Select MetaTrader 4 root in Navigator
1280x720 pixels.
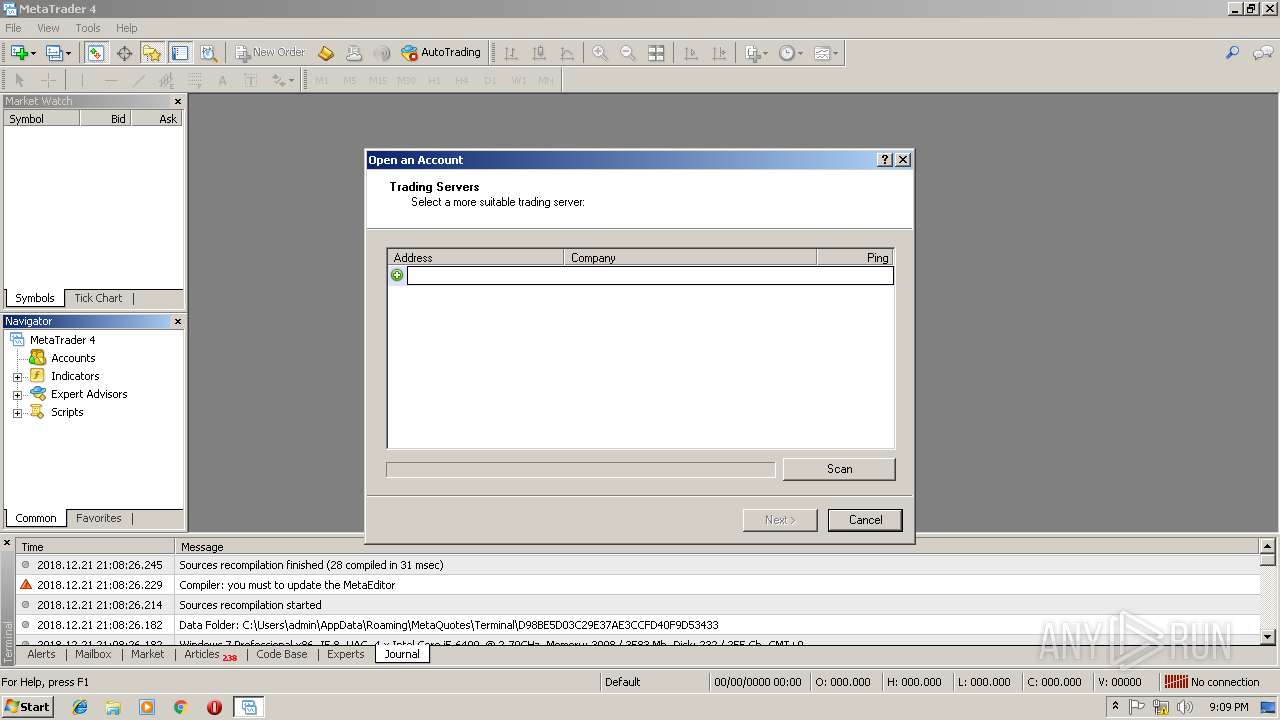click(62, 340)
